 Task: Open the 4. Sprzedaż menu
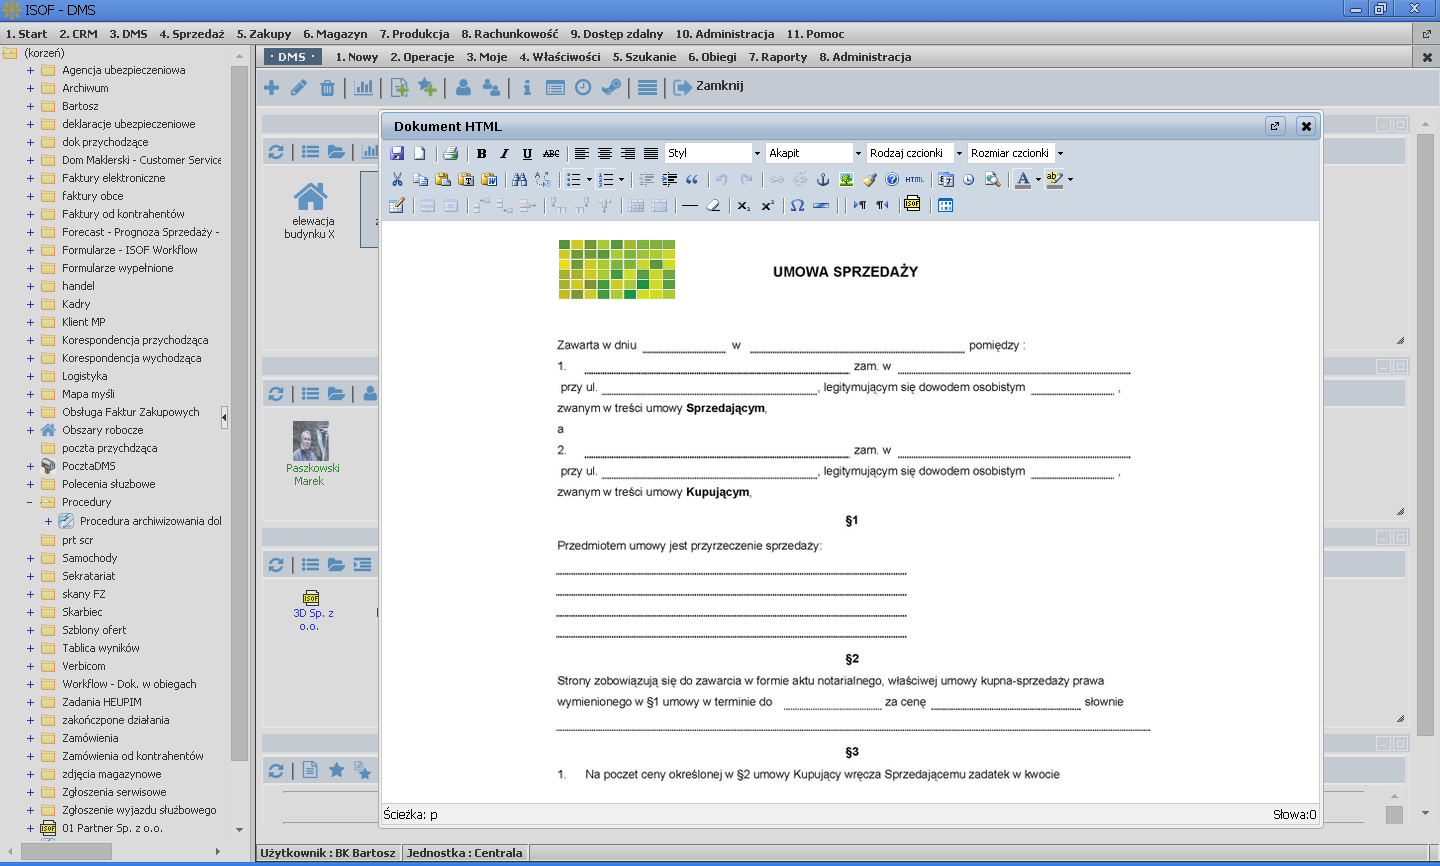coord(192,34)
